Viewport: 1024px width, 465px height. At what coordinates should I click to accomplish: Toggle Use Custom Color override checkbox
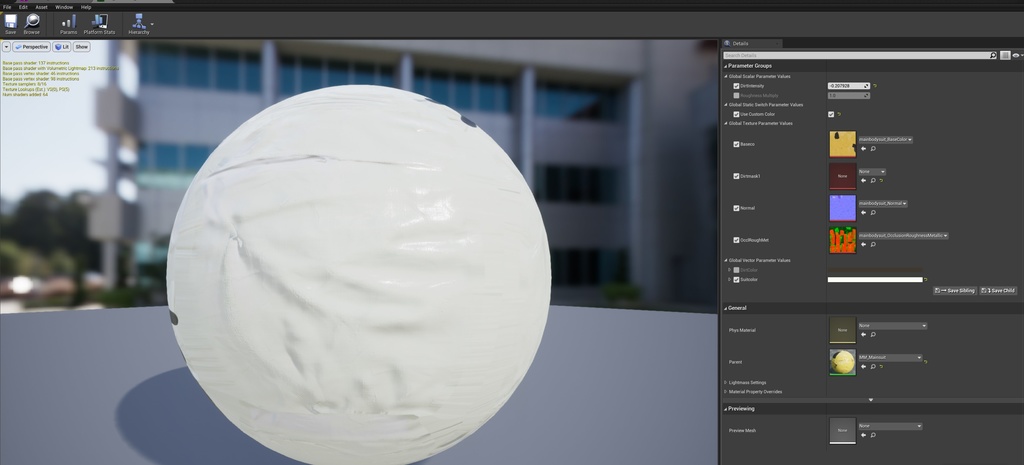737,114
